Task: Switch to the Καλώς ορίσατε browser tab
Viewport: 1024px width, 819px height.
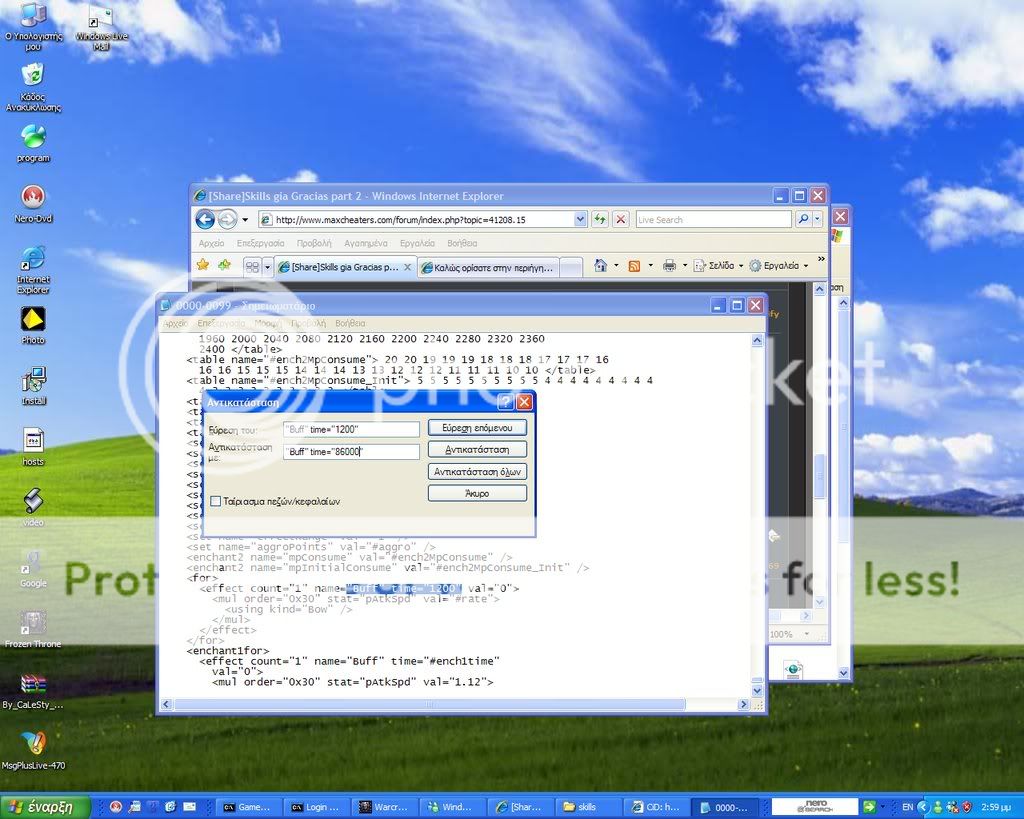Action: (486, 267)
